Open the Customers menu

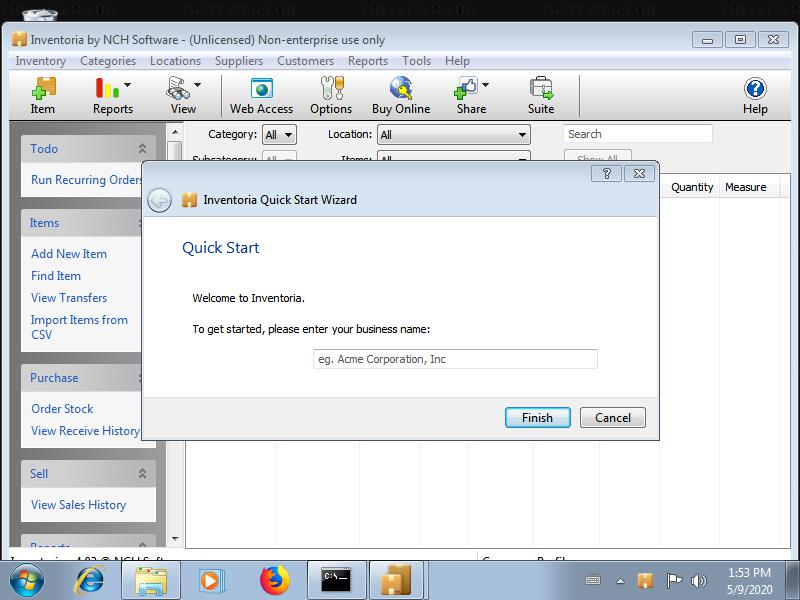pos(306,61)
